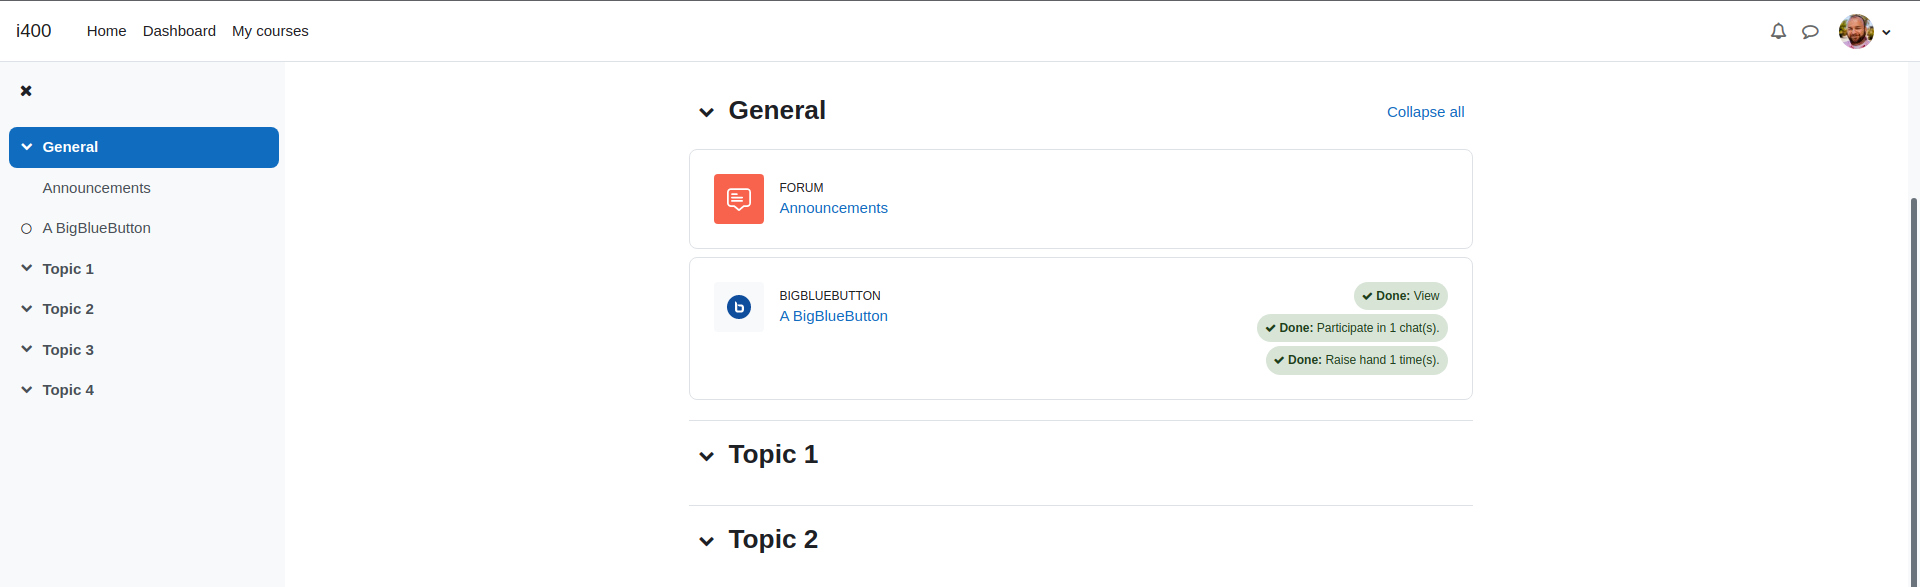Click the Done: Raise hand badge
Image resolution: width=1920 pixels, height=587 pixels.
1357,360
